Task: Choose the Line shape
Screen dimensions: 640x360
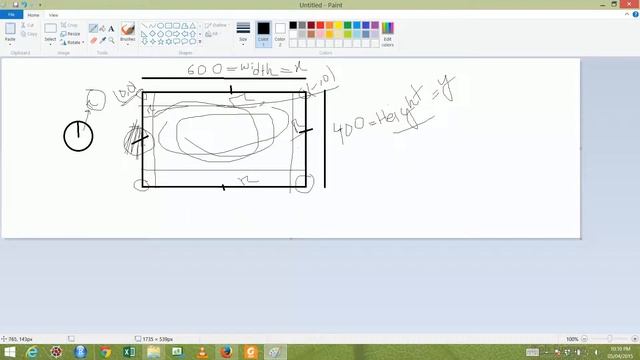Action: [144, 26]
